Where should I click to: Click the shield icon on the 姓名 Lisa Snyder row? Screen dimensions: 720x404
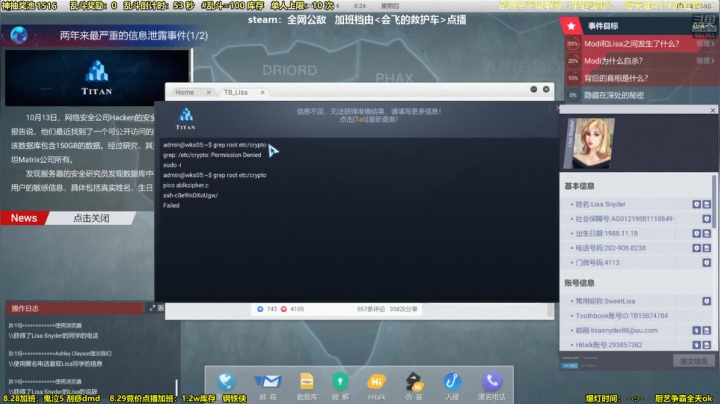point(697,204)
